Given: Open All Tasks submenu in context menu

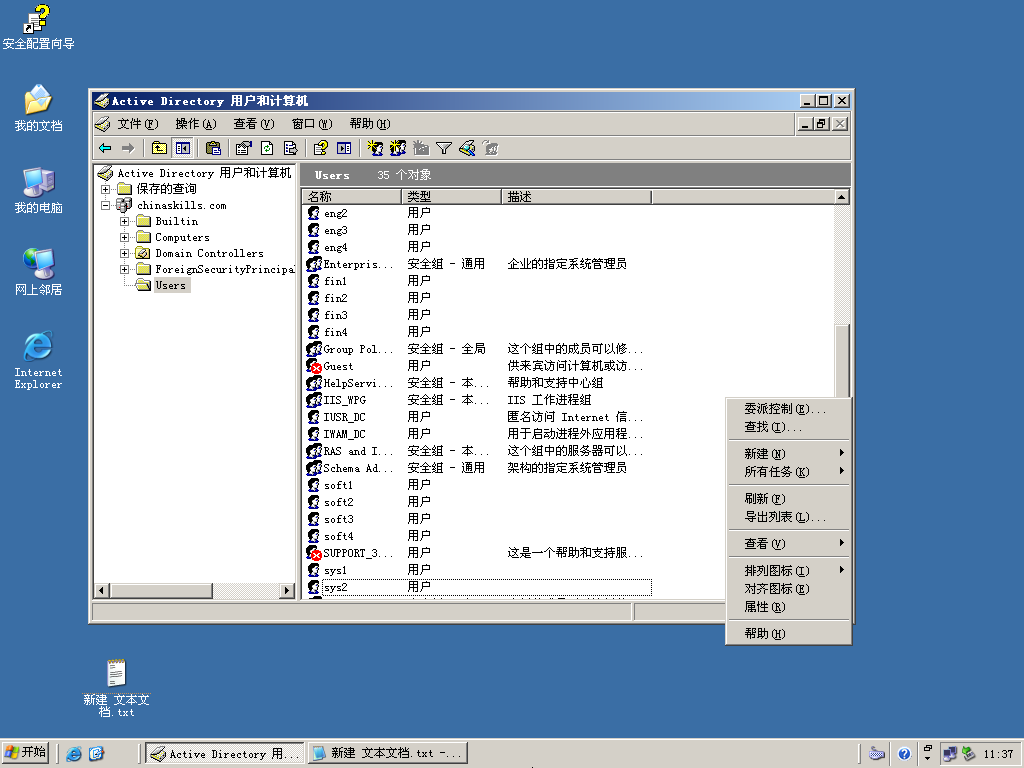Looking at the screenshot, I should point(788,472).
